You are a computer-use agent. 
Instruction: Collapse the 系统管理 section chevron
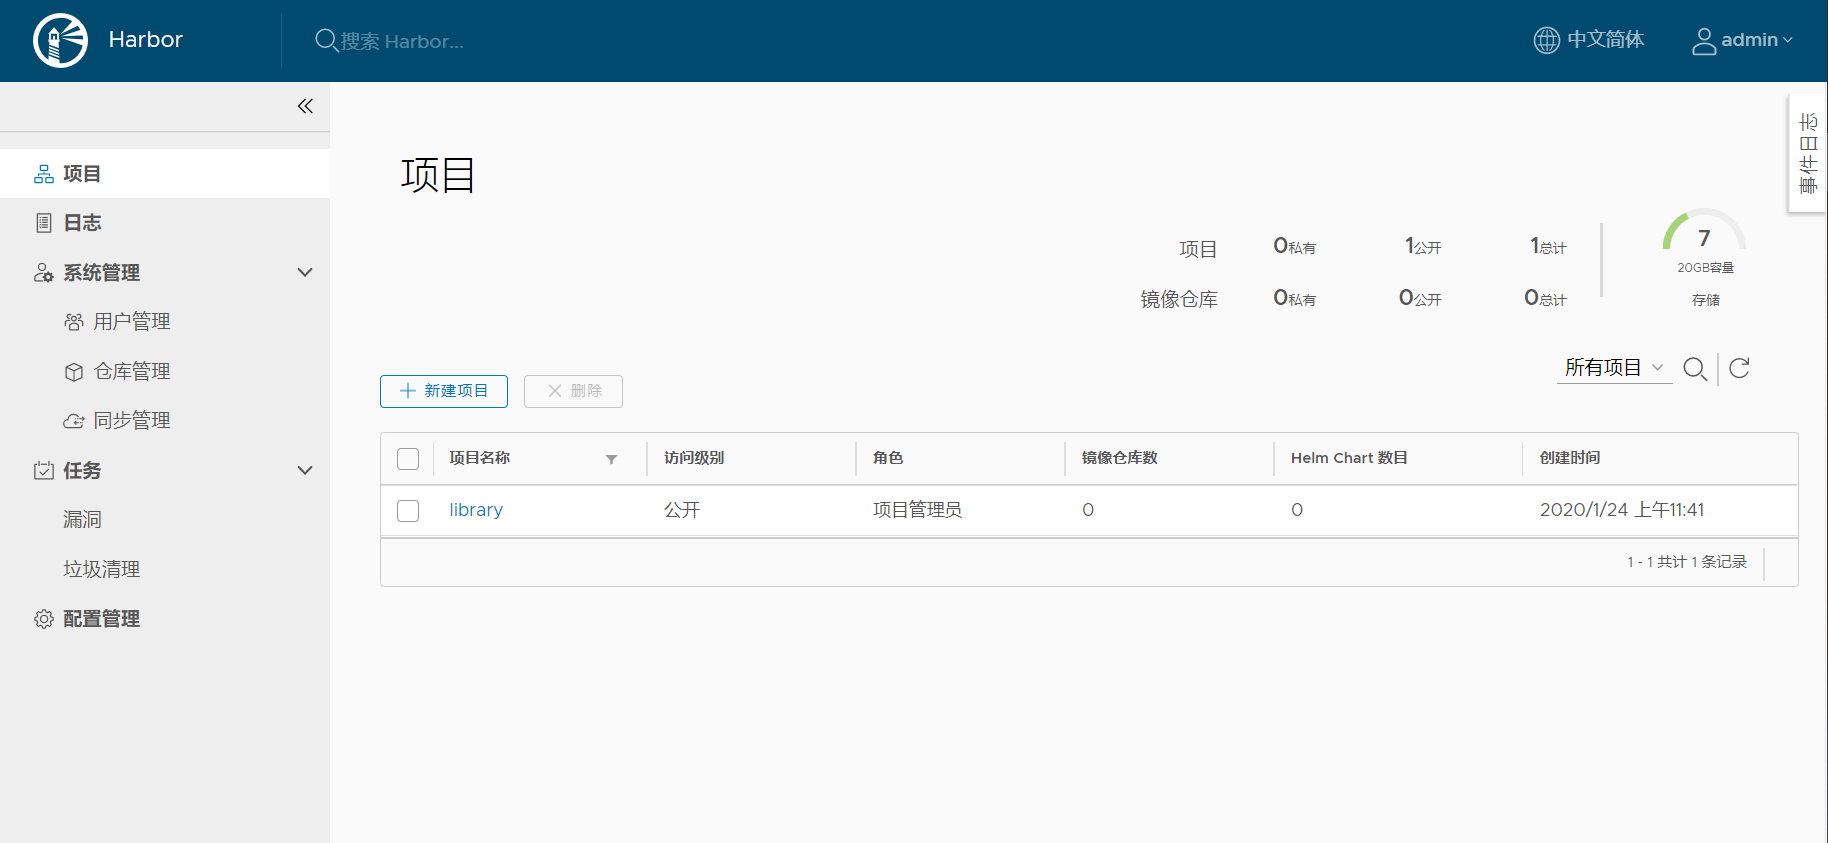305,272
